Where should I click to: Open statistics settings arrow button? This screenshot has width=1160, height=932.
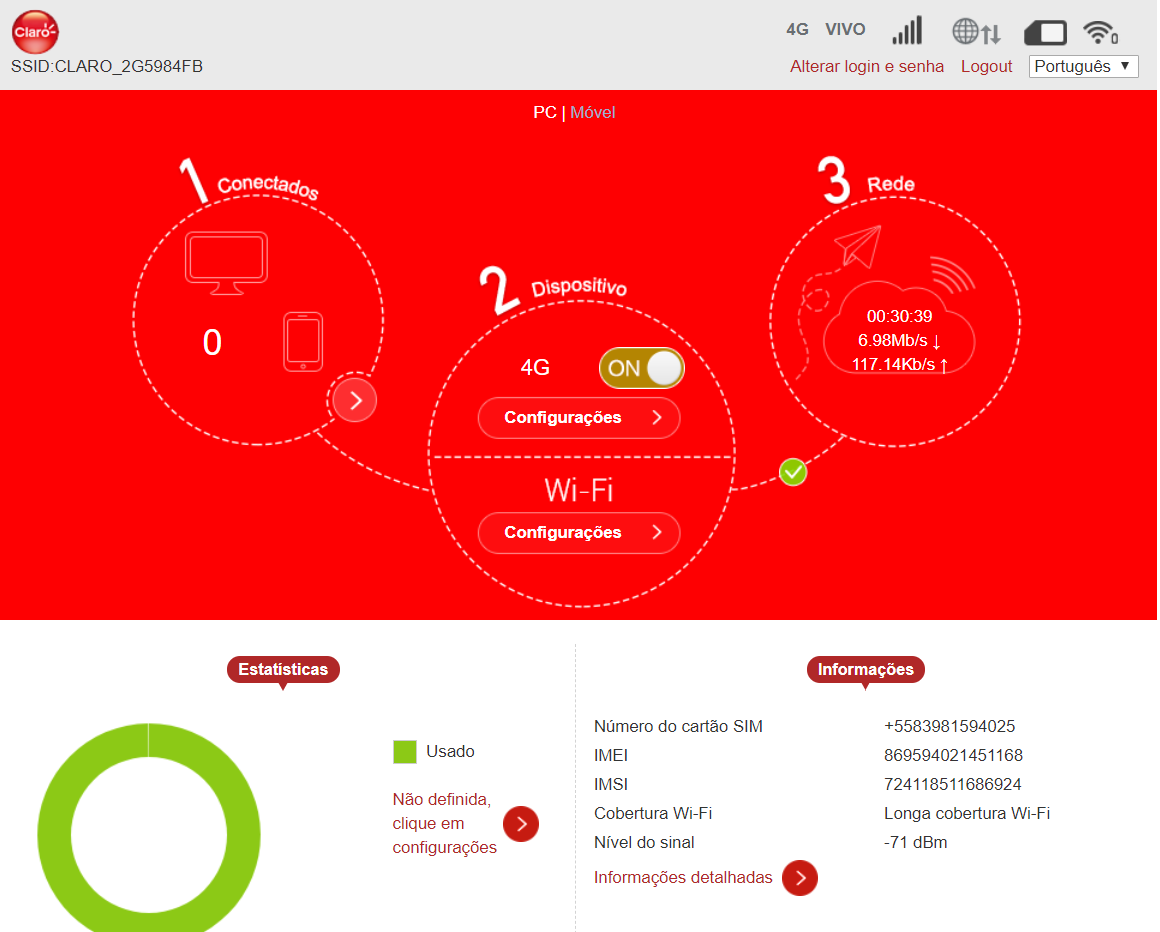(521, 824)
